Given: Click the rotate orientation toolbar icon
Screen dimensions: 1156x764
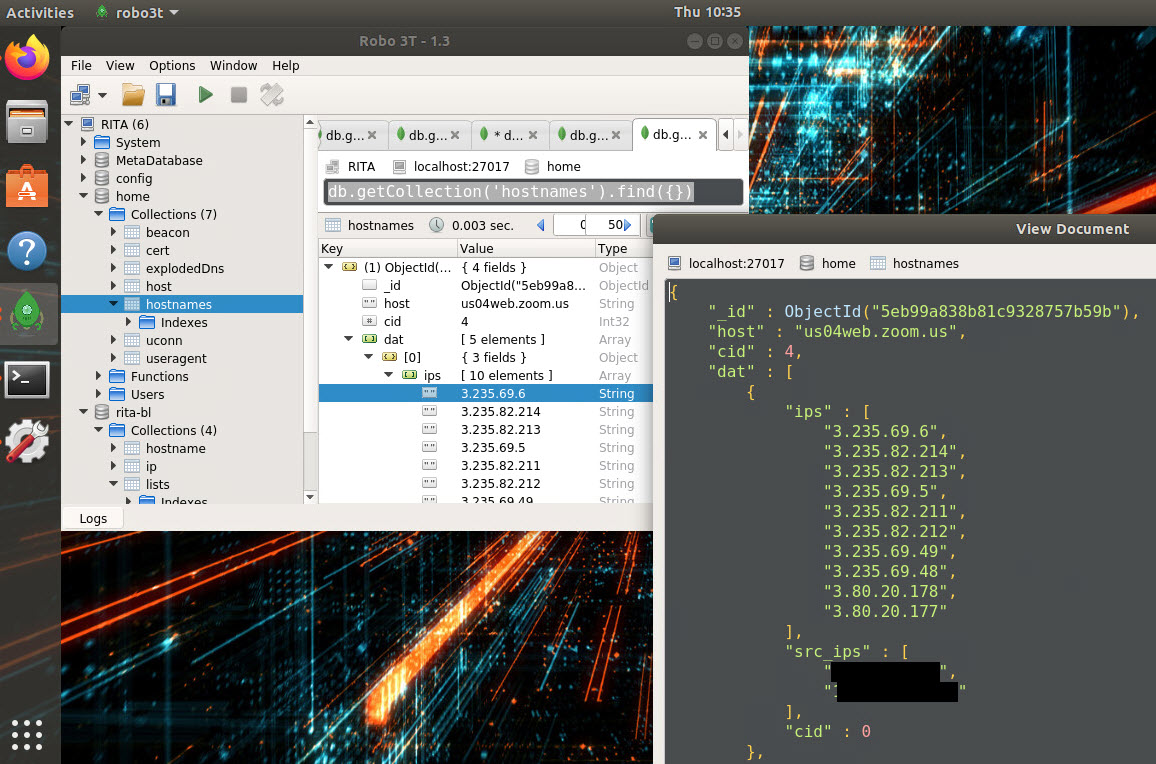Looking at the screenshot, I should coord(272,95).
